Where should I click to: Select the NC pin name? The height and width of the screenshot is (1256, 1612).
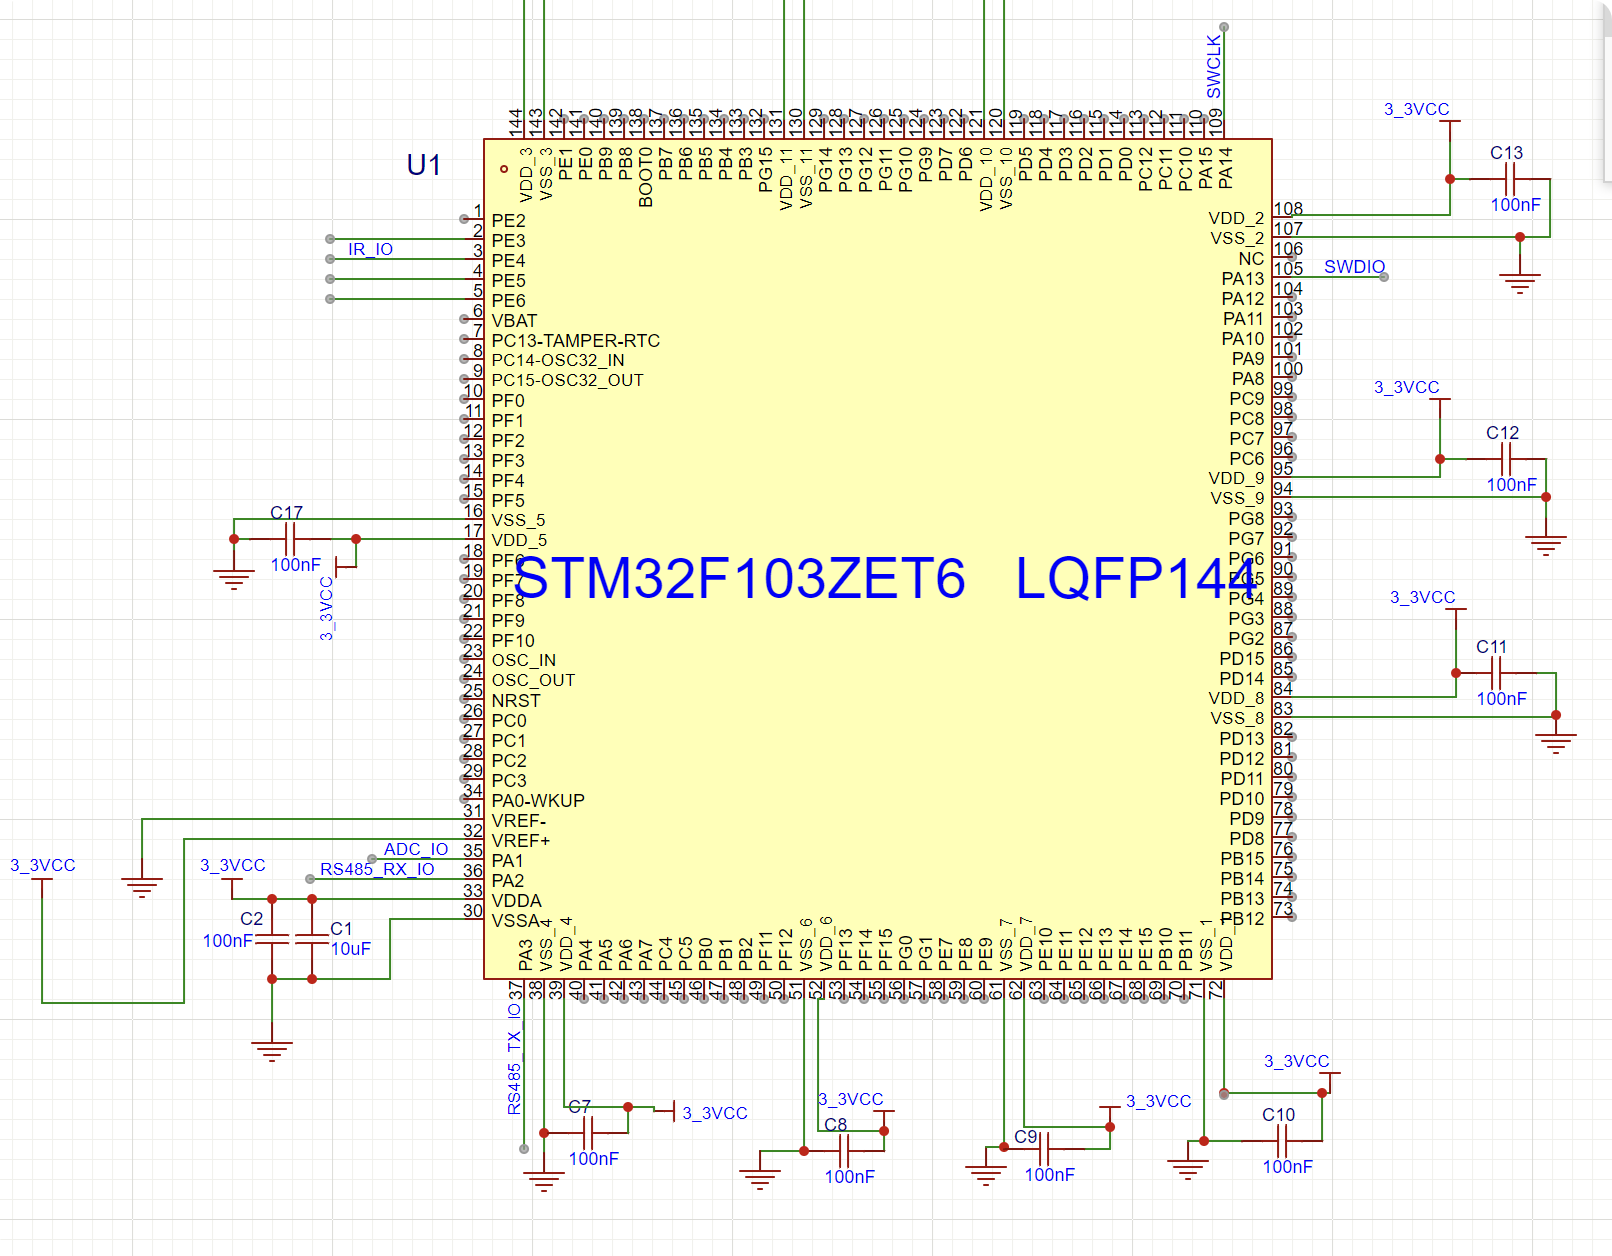click(x=1251, y=259)
